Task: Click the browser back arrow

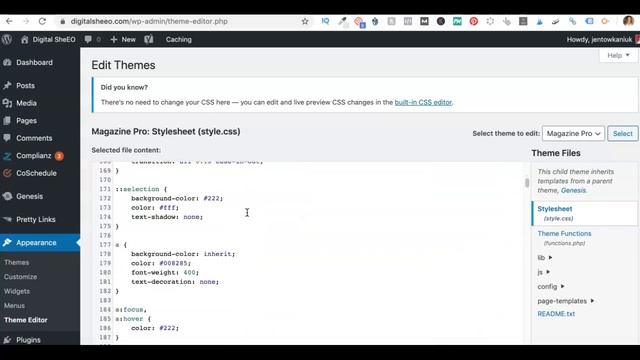Action: pos(9,21)
